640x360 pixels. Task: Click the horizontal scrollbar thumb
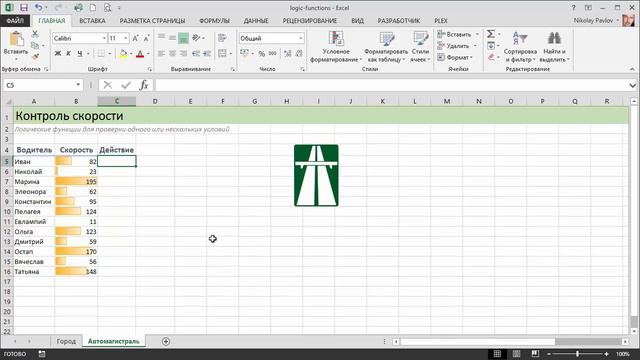(477, 341)
